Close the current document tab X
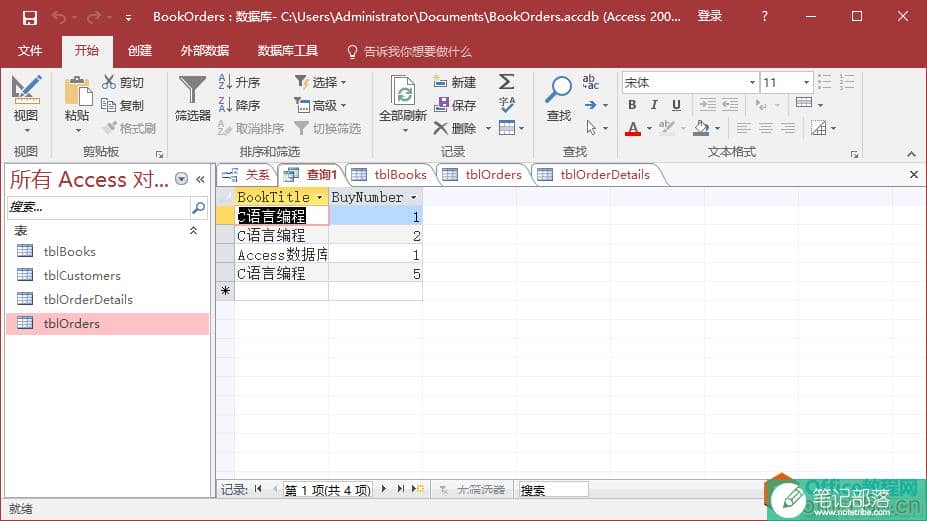This screenshot has width=927, height=521. [913, 174]
